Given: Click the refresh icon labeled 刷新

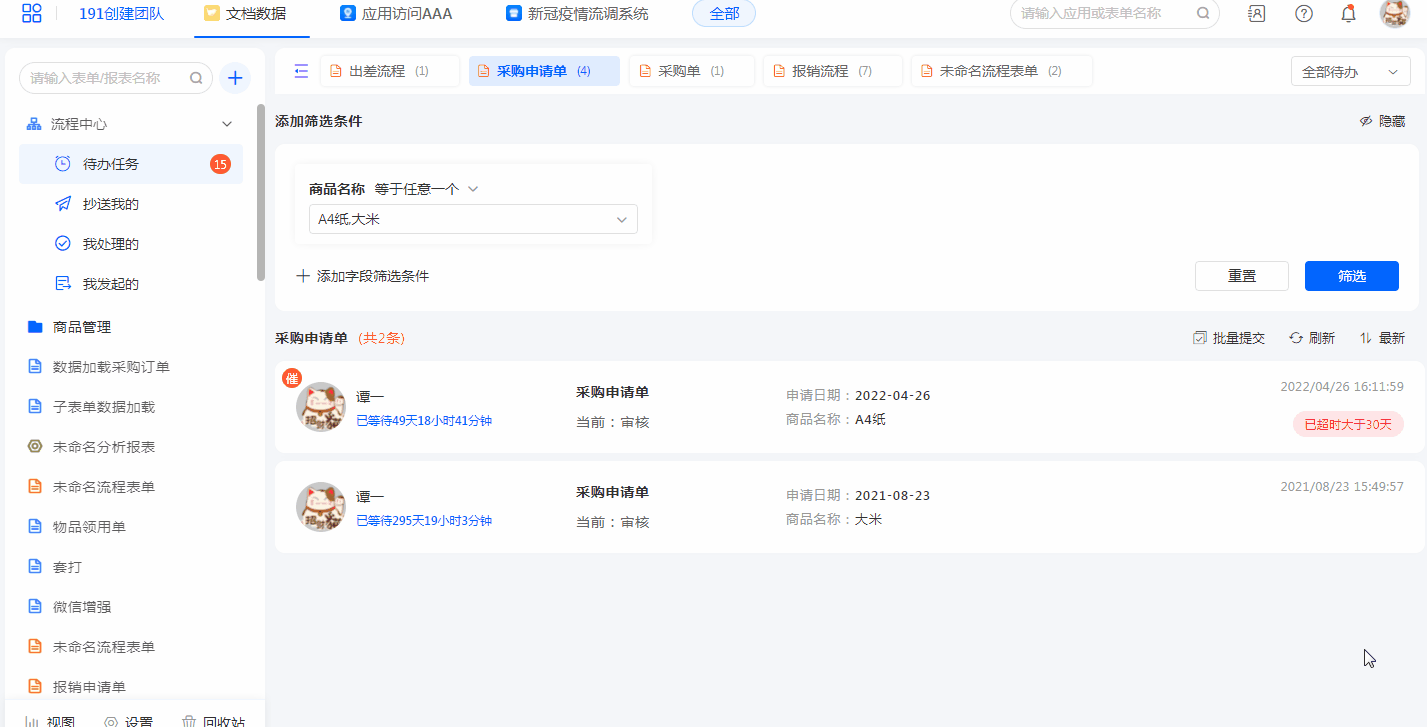Looking at the screenshot, I should click(x=1311, y=338).
